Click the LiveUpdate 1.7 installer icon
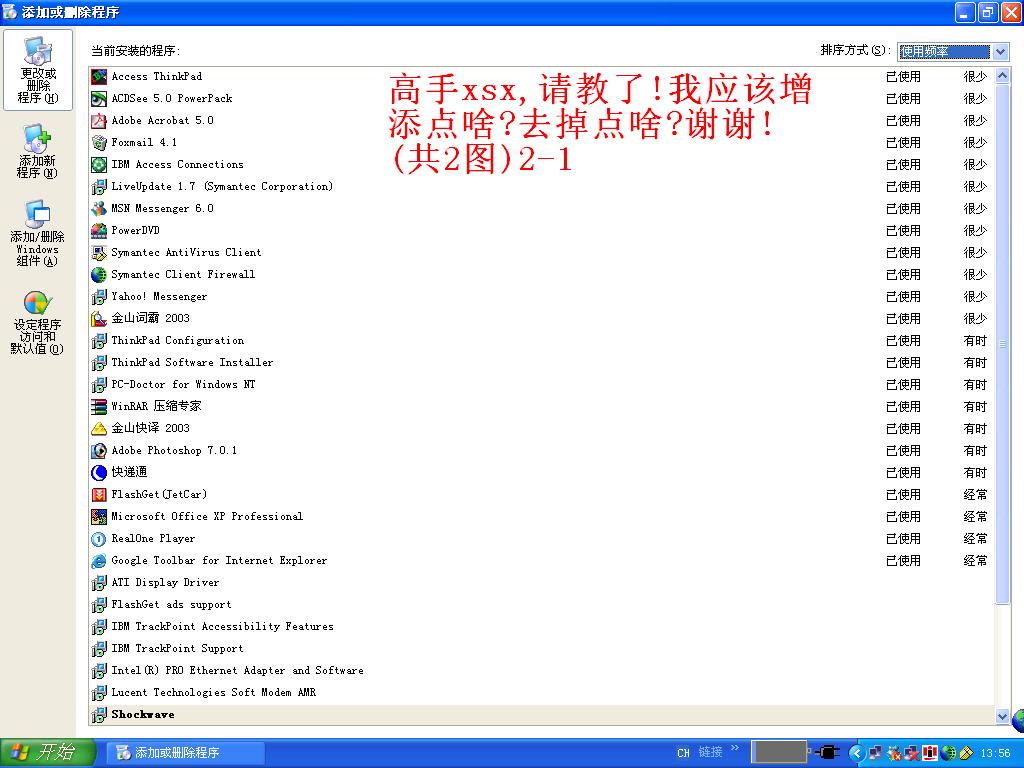 click(99, 187)
